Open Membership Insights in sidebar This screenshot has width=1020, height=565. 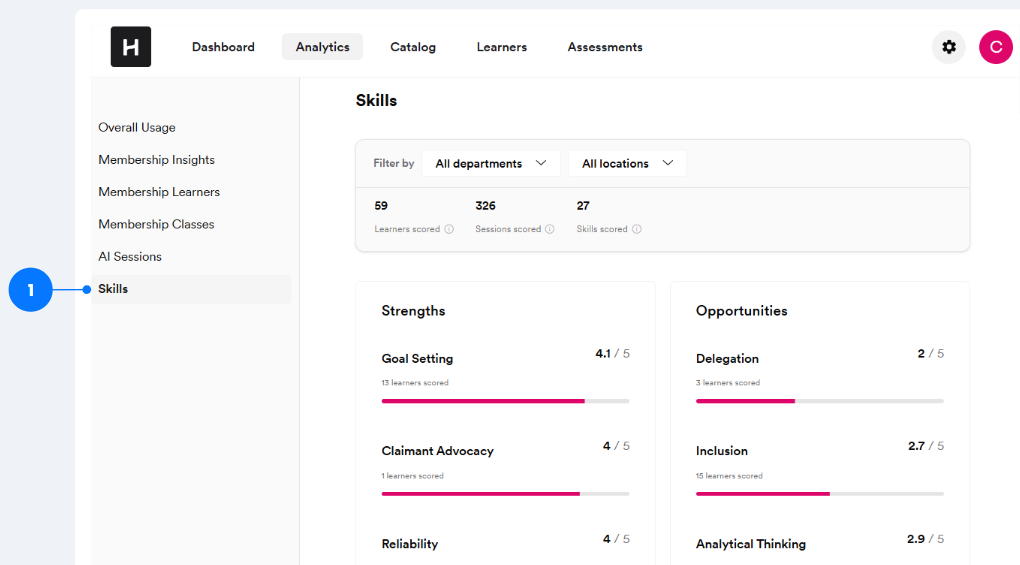tap(156, 160)
